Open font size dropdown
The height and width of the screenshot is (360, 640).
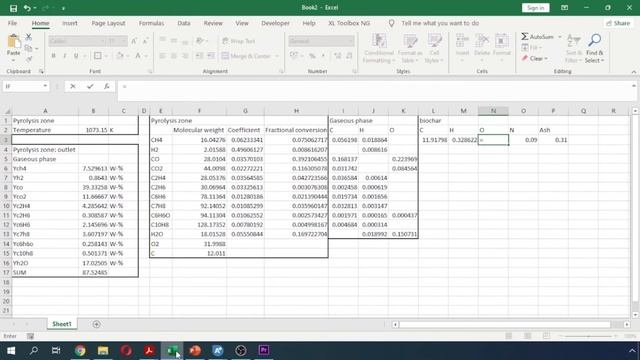[123, 41]
